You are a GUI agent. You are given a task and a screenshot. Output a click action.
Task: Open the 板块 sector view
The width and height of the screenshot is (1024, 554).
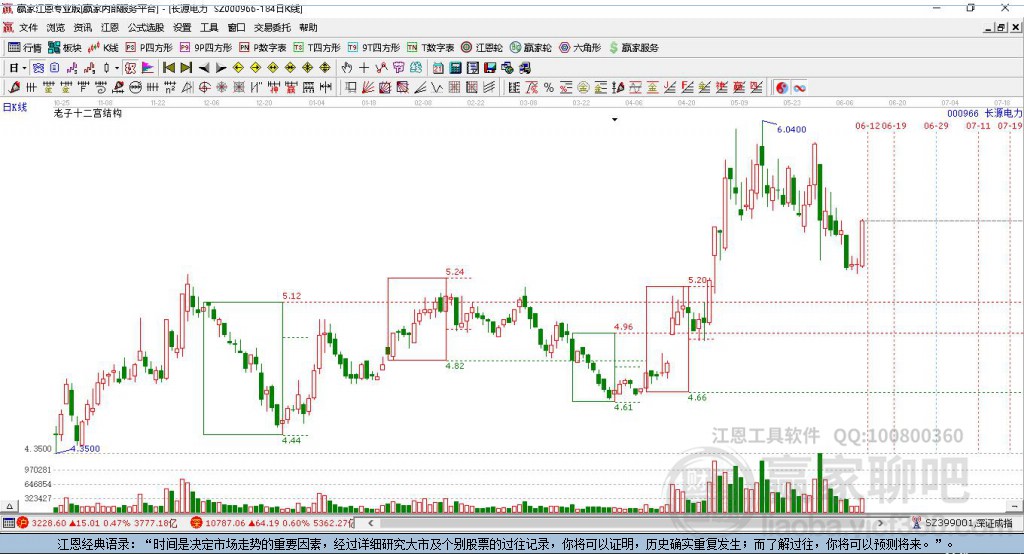[x=65, y=48]
